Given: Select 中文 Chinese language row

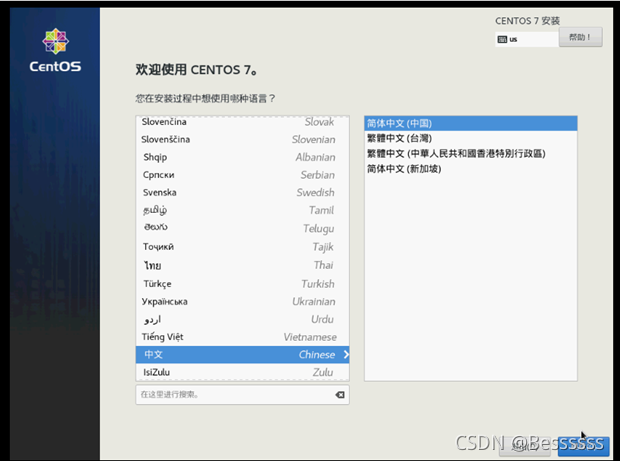Looking at the screenshot, I should pos(242,355).
